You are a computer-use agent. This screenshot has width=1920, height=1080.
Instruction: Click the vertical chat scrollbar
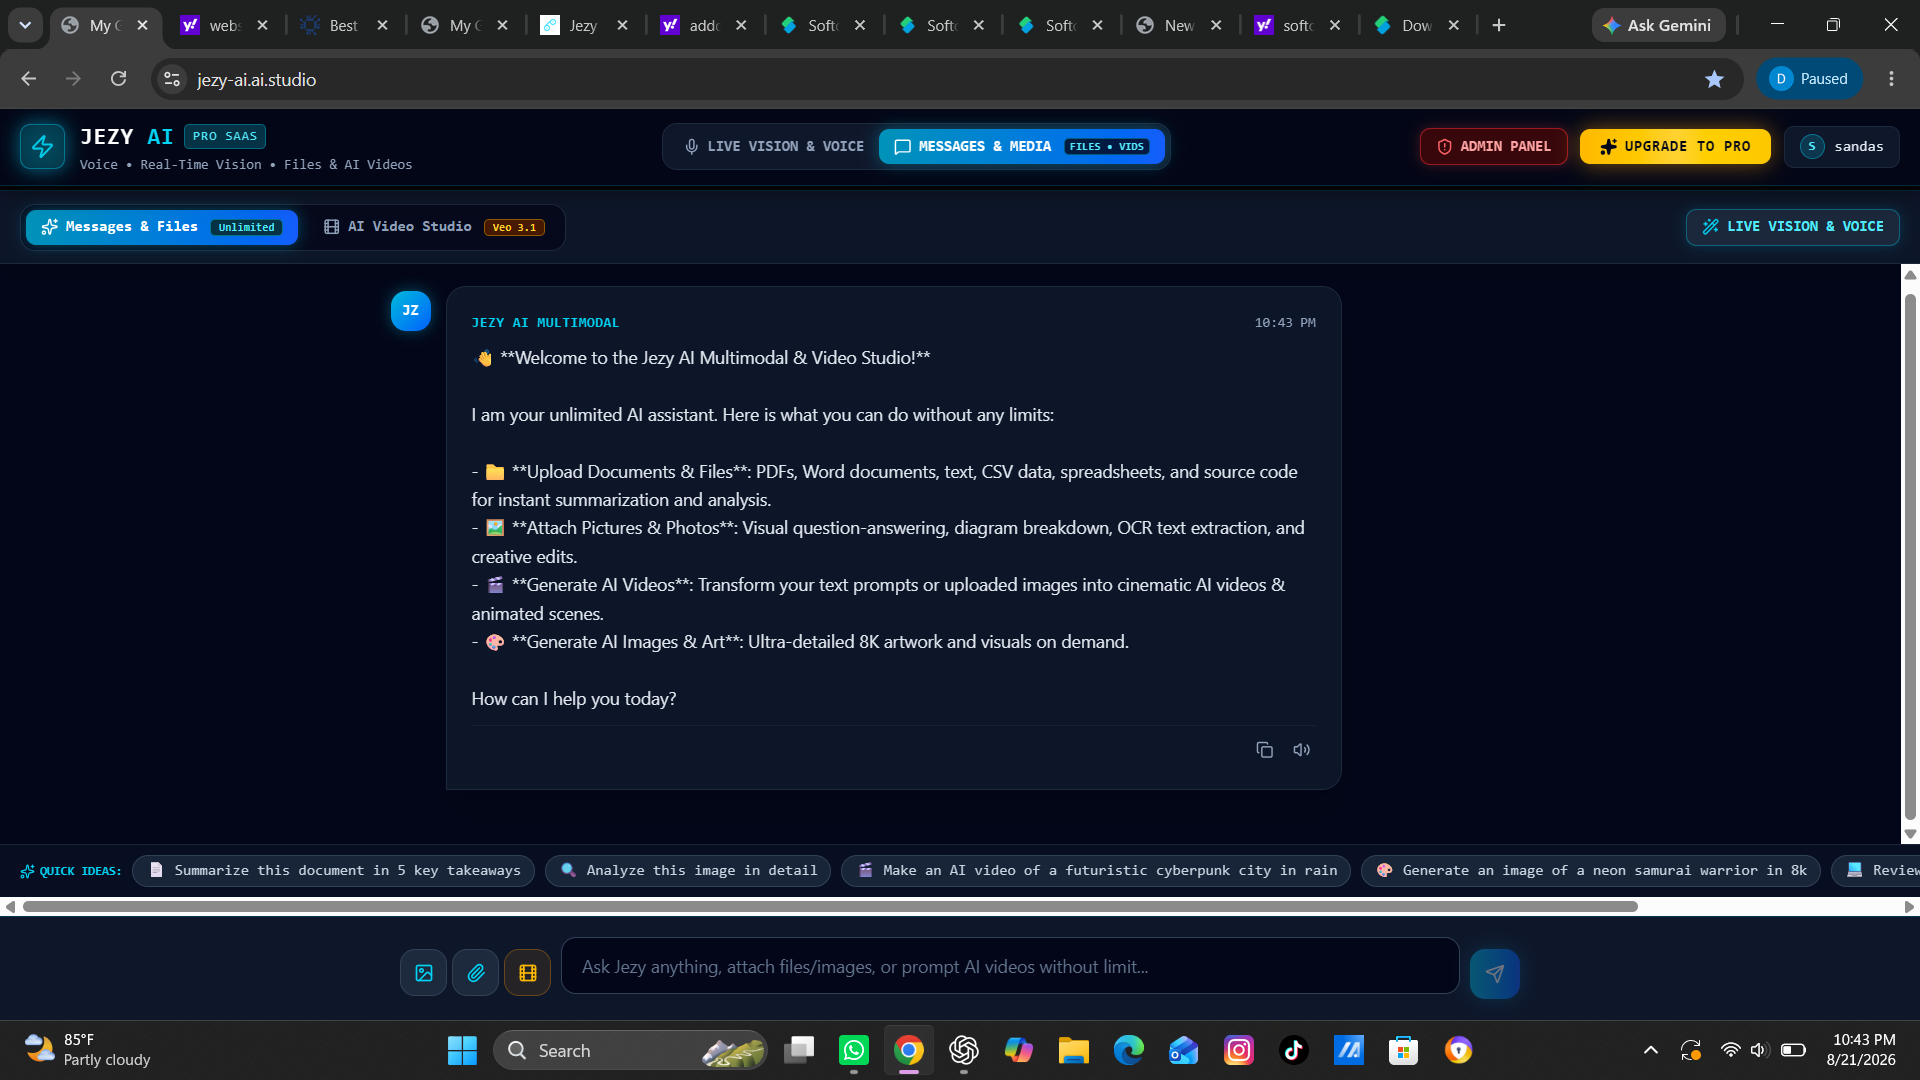point(1910,555)
